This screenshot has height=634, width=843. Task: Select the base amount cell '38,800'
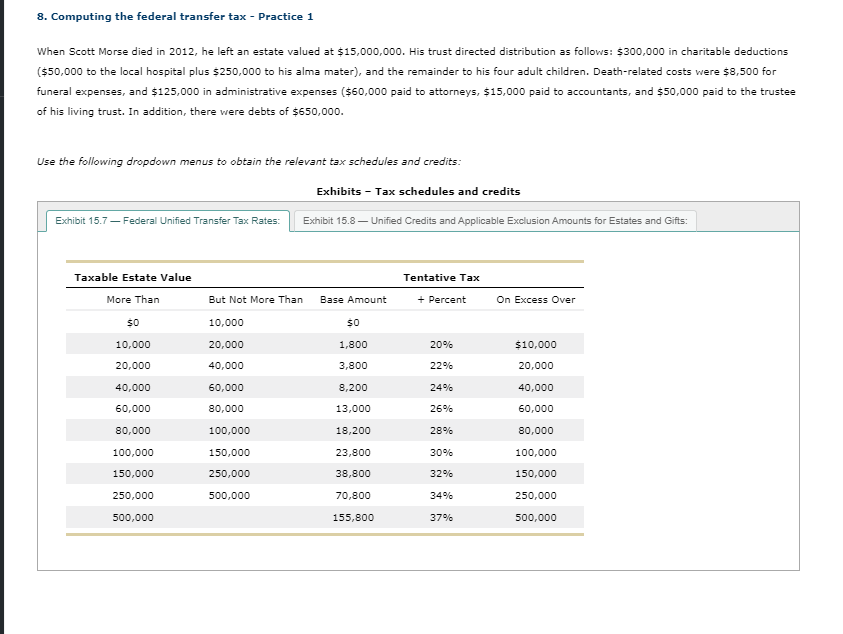tap(353, 474)
